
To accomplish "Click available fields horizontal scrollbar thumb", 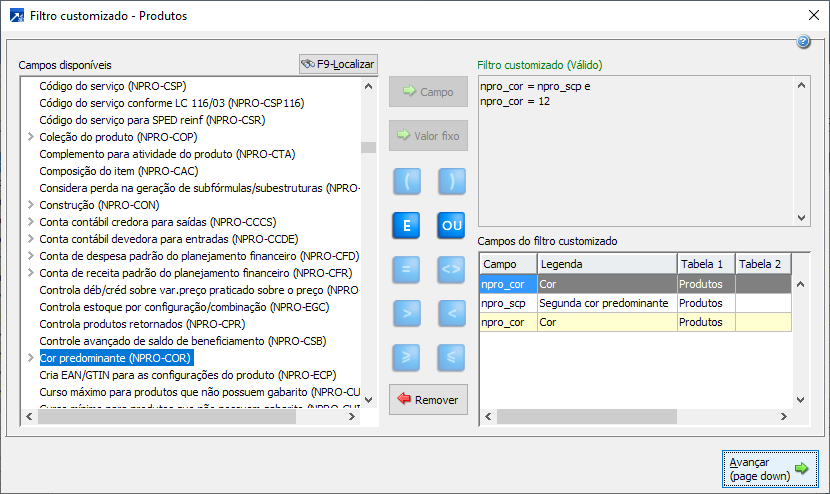I will click(x=167, y=417).
